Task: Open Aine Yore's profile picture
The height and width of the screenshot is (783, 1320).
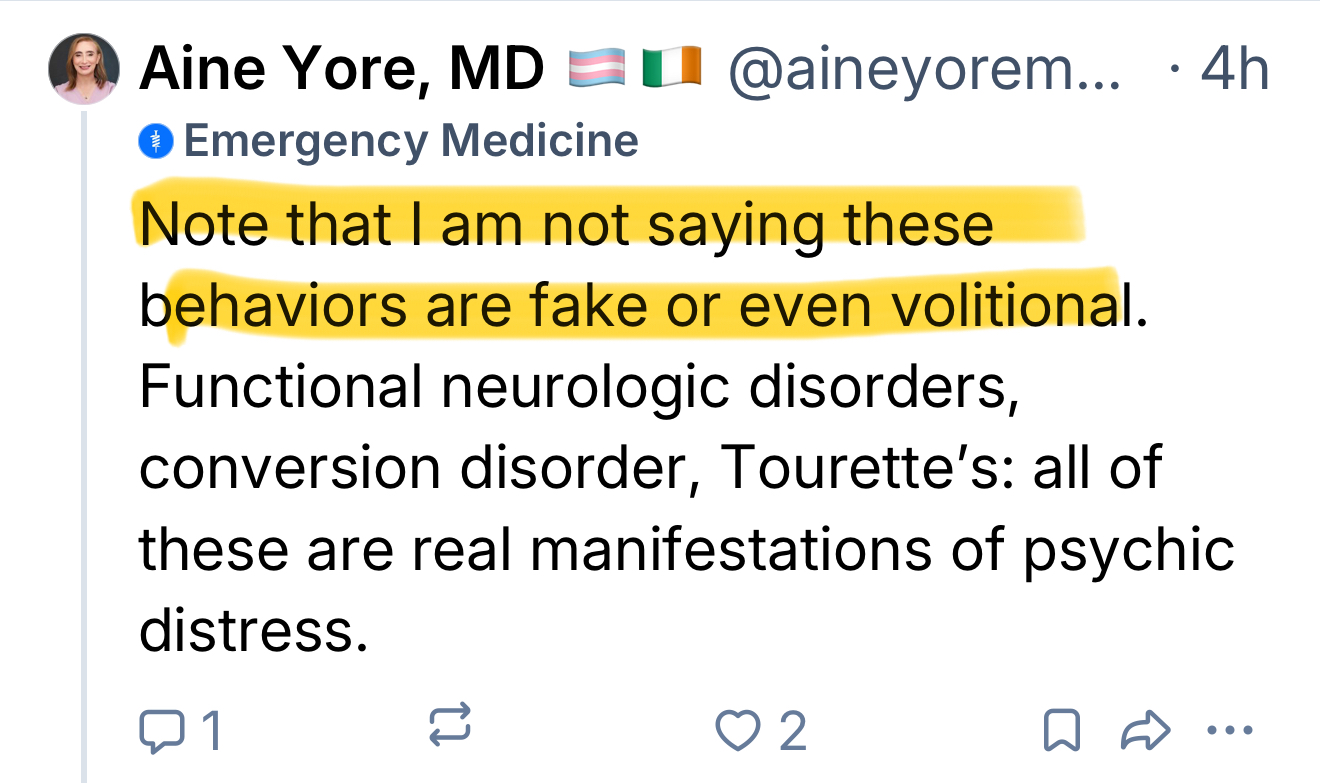Action: [x=85, y=69]
